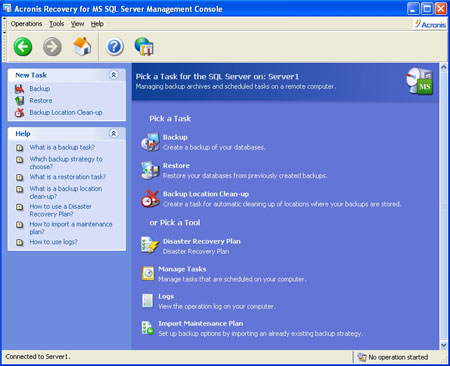Click help icon beside 'What is a backup task?'

pos(20,148)
